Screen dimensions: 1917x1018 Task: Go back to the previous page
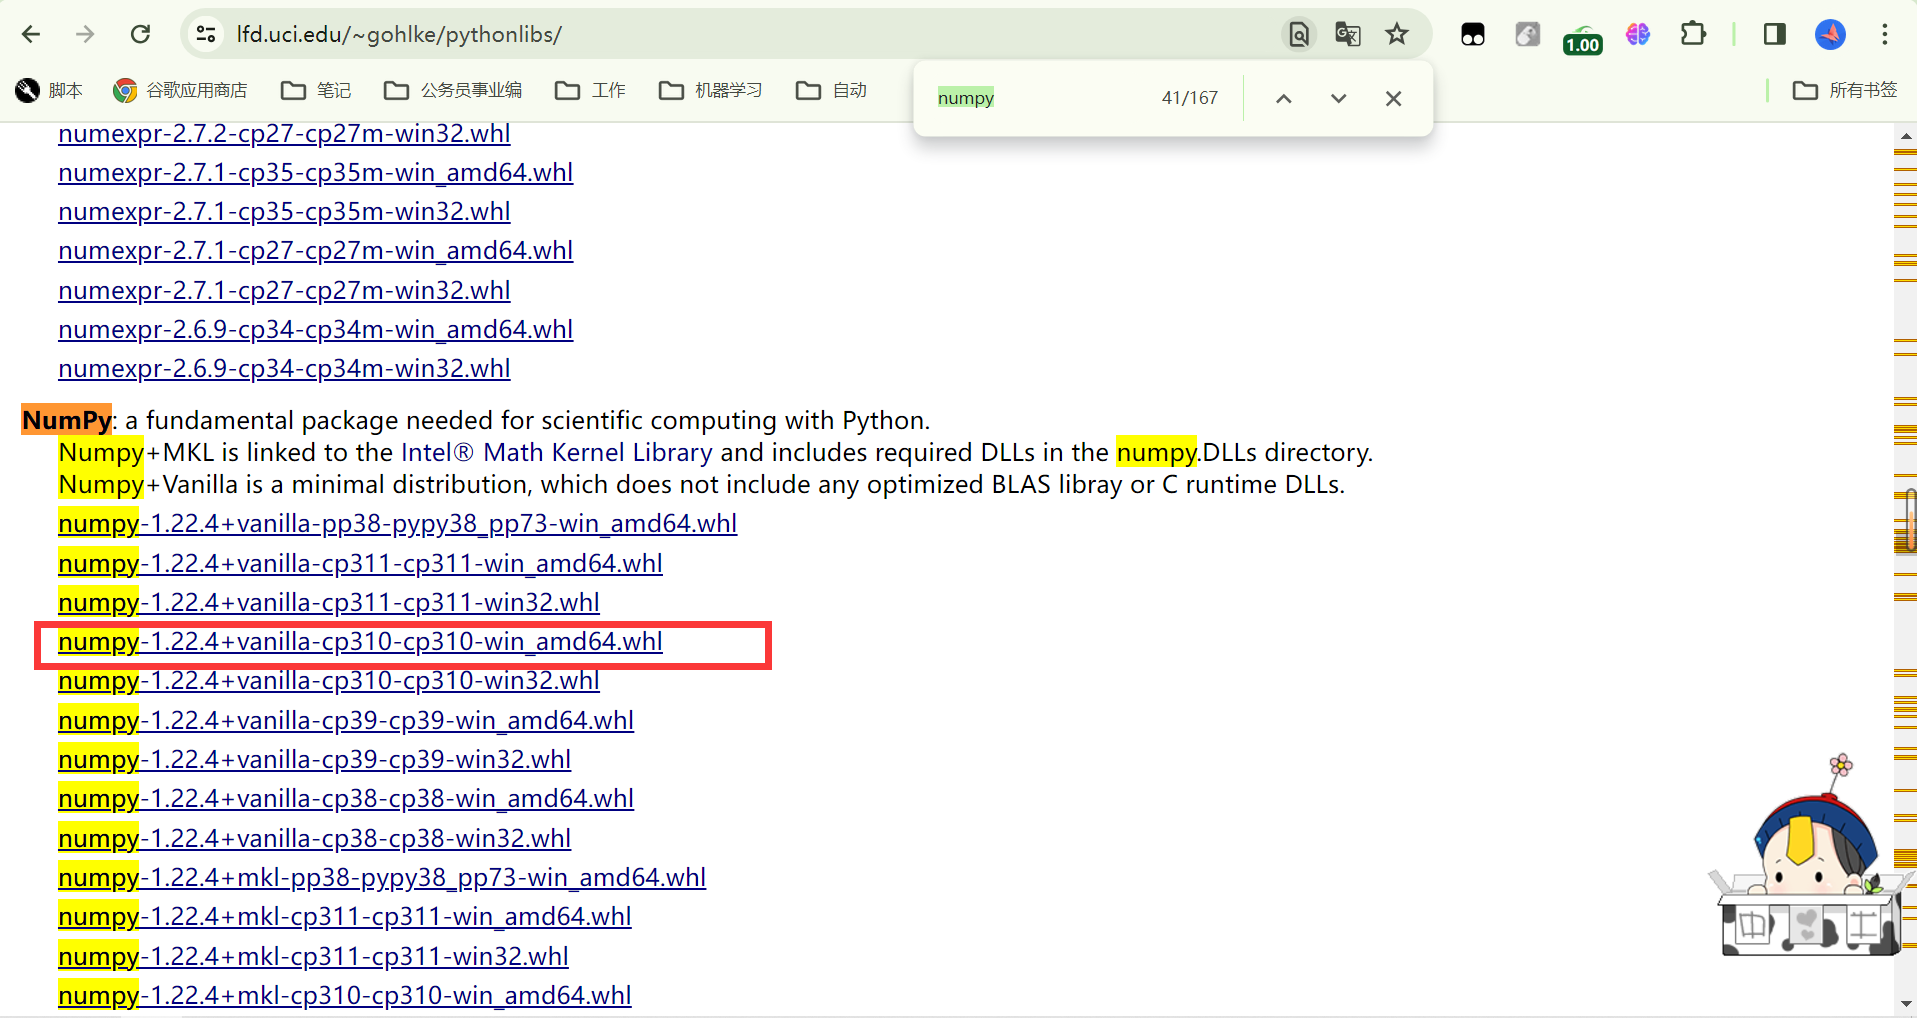[x=31, y=35]
